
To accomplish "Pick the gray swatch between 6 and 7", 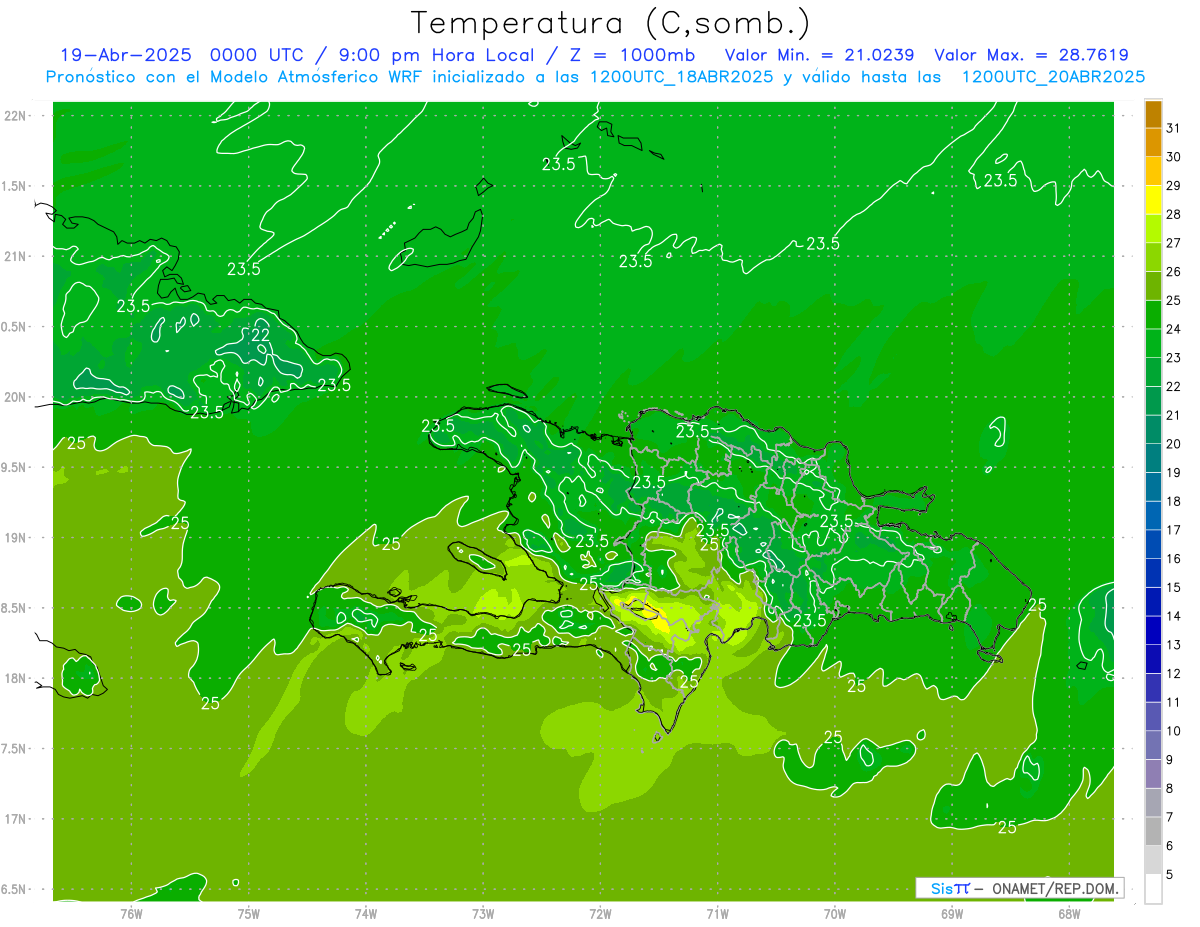I will (x=1153, y=831).
